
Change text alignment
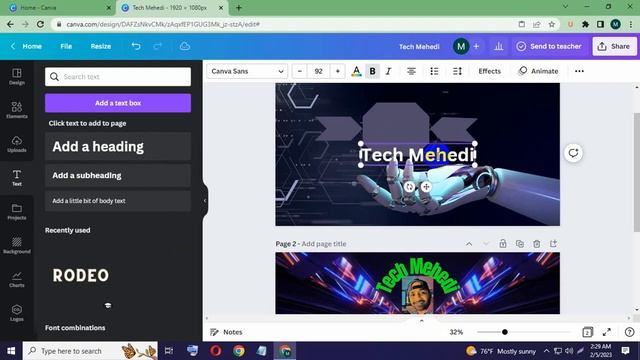[411, 71]
